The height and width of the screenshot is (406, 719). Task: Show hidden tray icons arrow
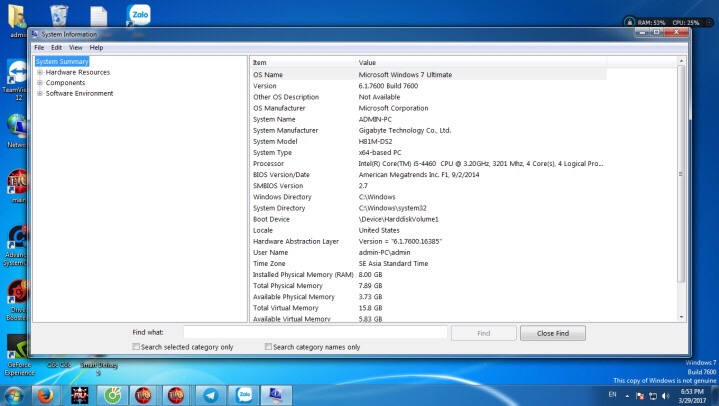click(627, 396)
